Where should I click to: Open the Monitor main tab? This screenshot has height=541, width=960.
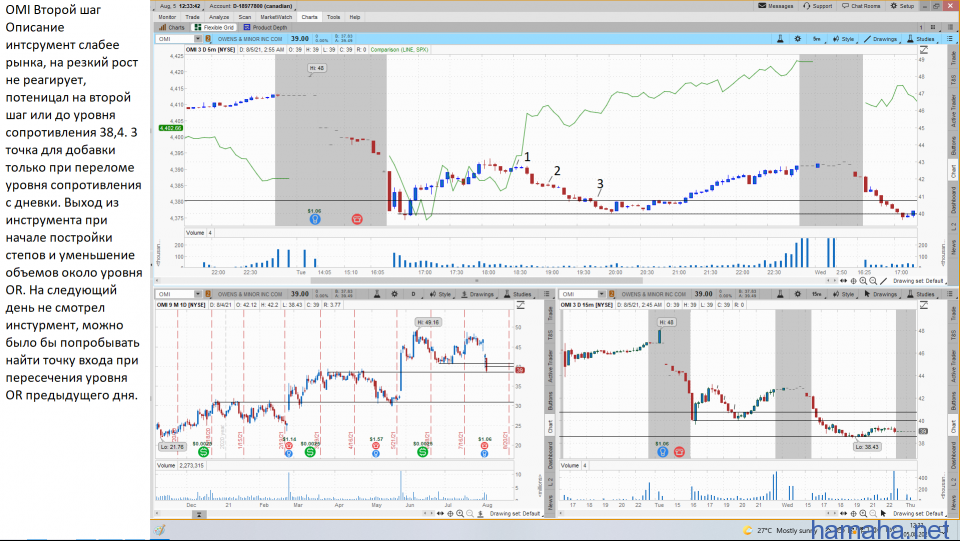click(167, 17)
